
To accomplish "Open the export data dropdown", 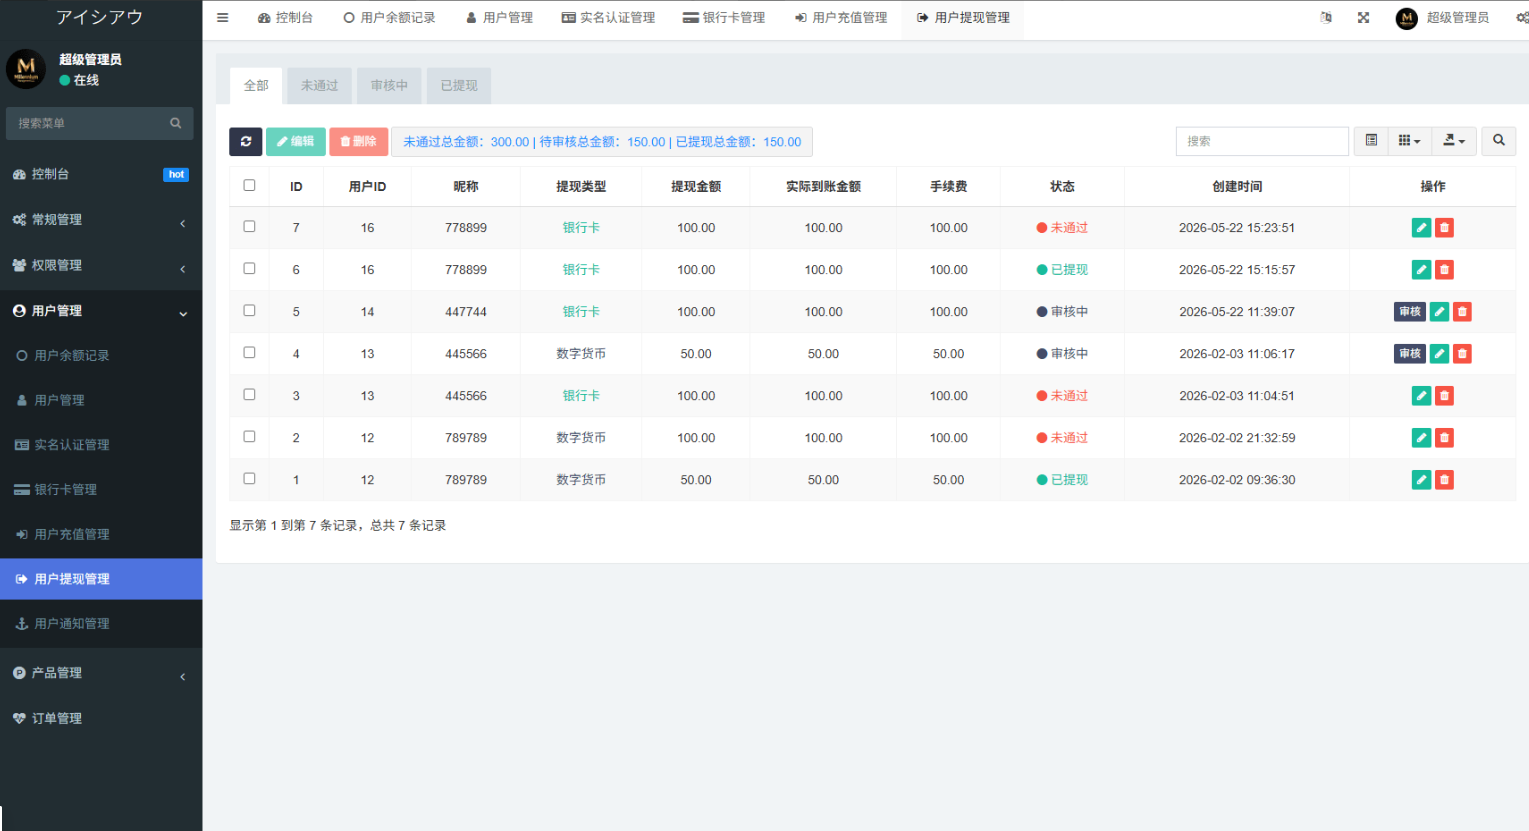I will 1454,141.
